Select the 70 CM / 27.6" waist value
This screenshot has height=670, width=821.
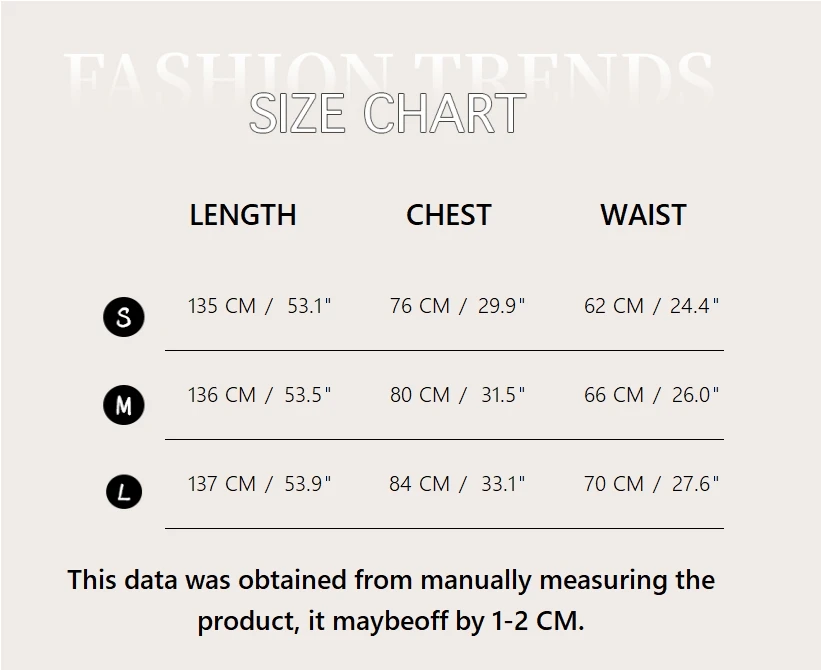click(651, 484)
